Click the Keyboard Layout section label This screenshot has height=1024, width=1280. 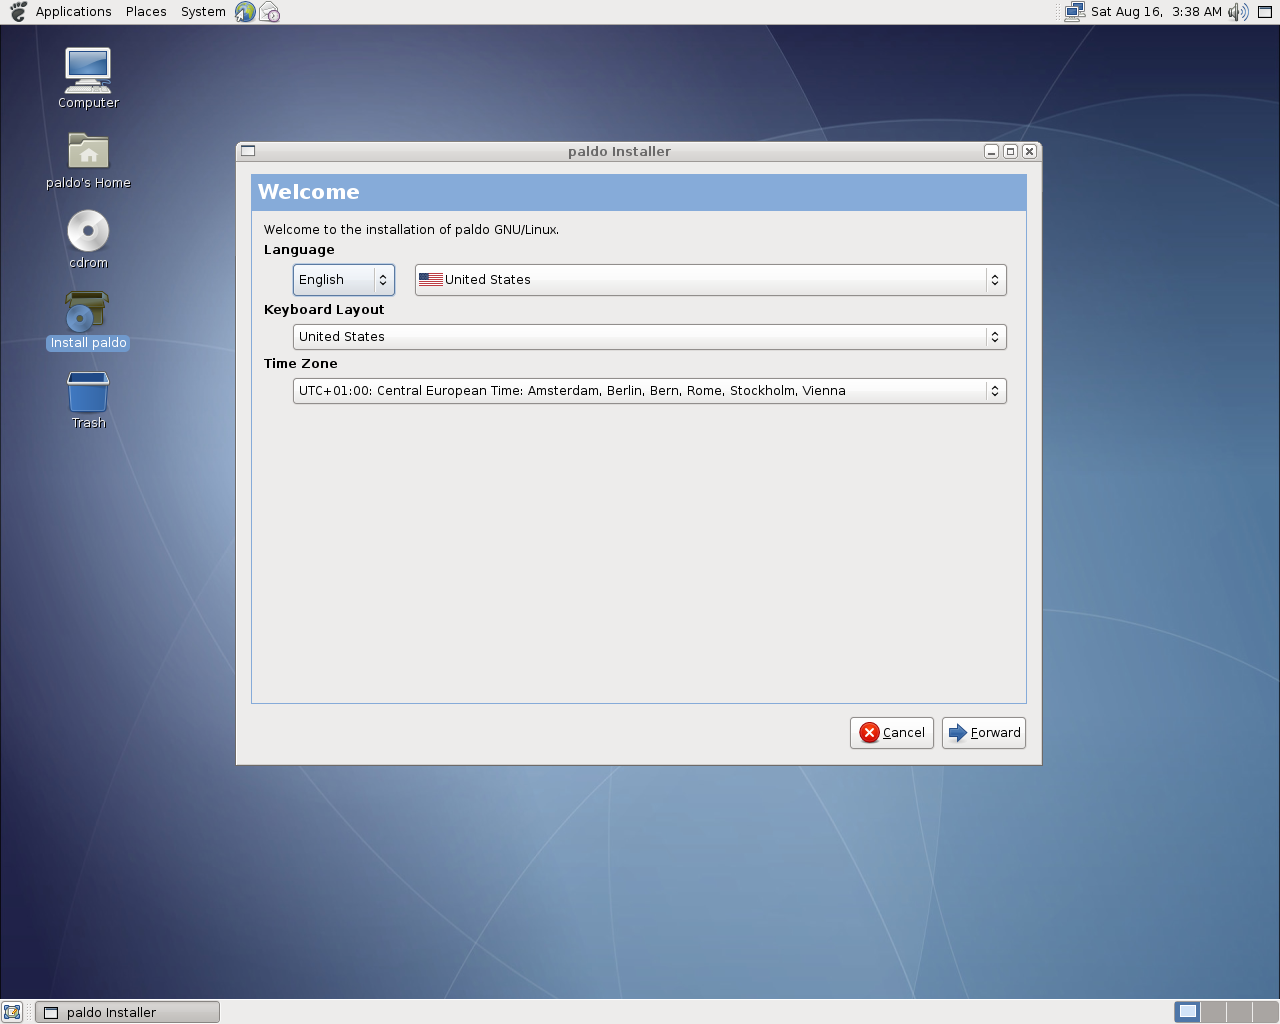(x=324, y=310)
